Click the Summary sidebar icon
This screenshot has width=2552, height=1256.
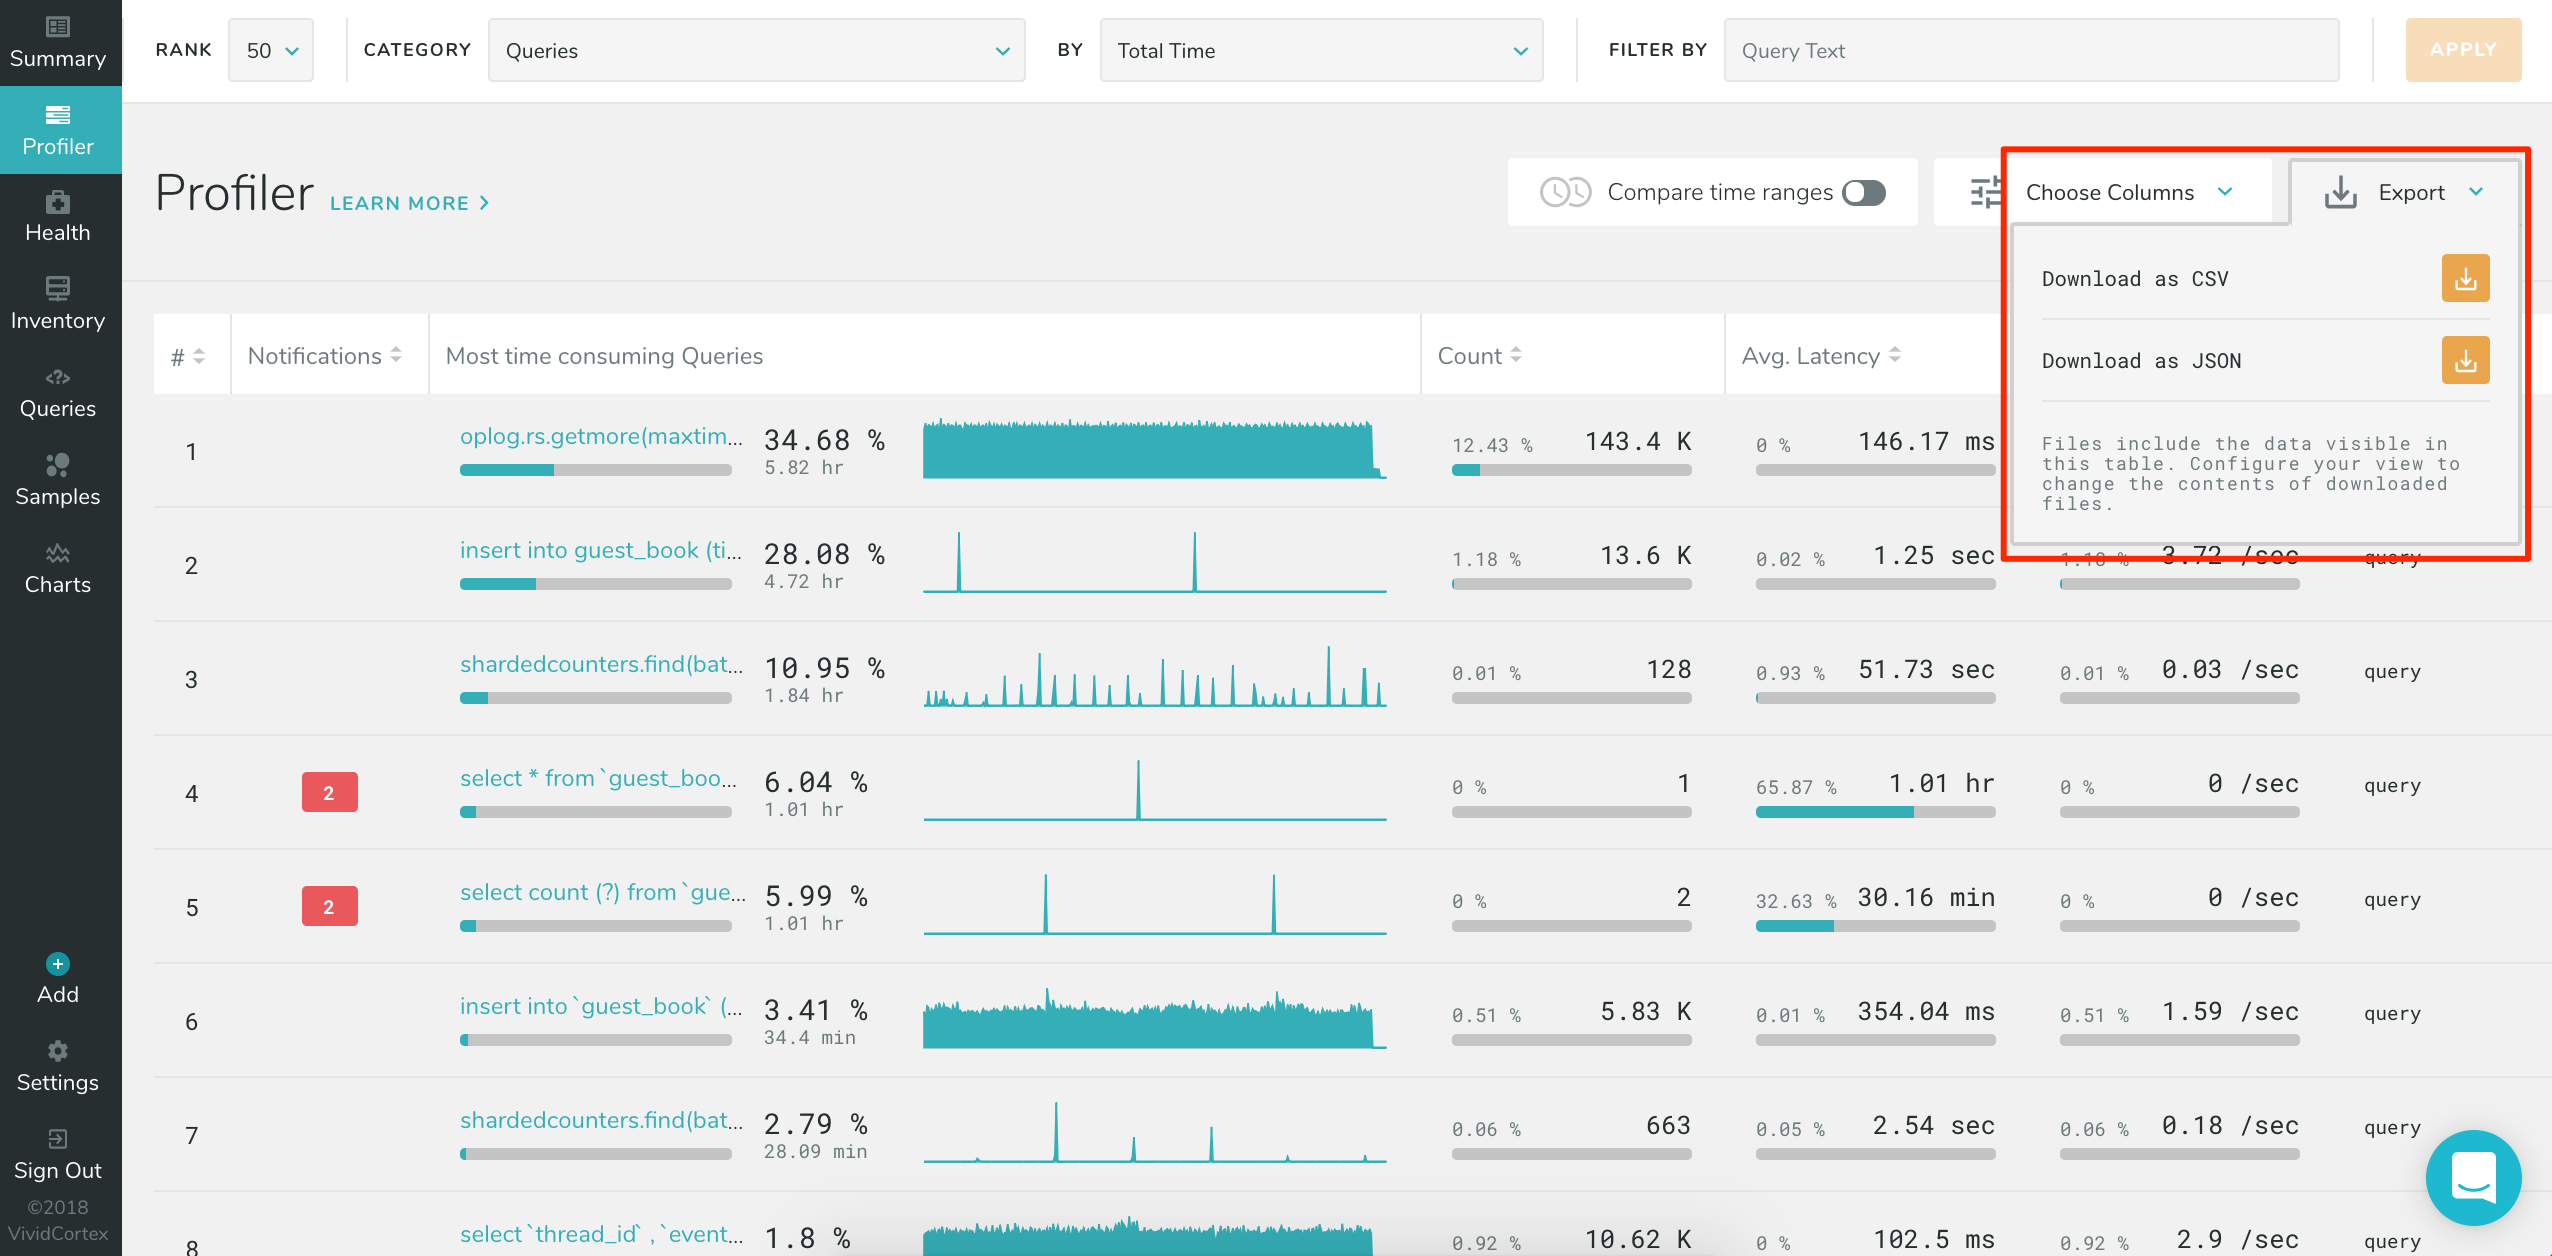point(58,28)
